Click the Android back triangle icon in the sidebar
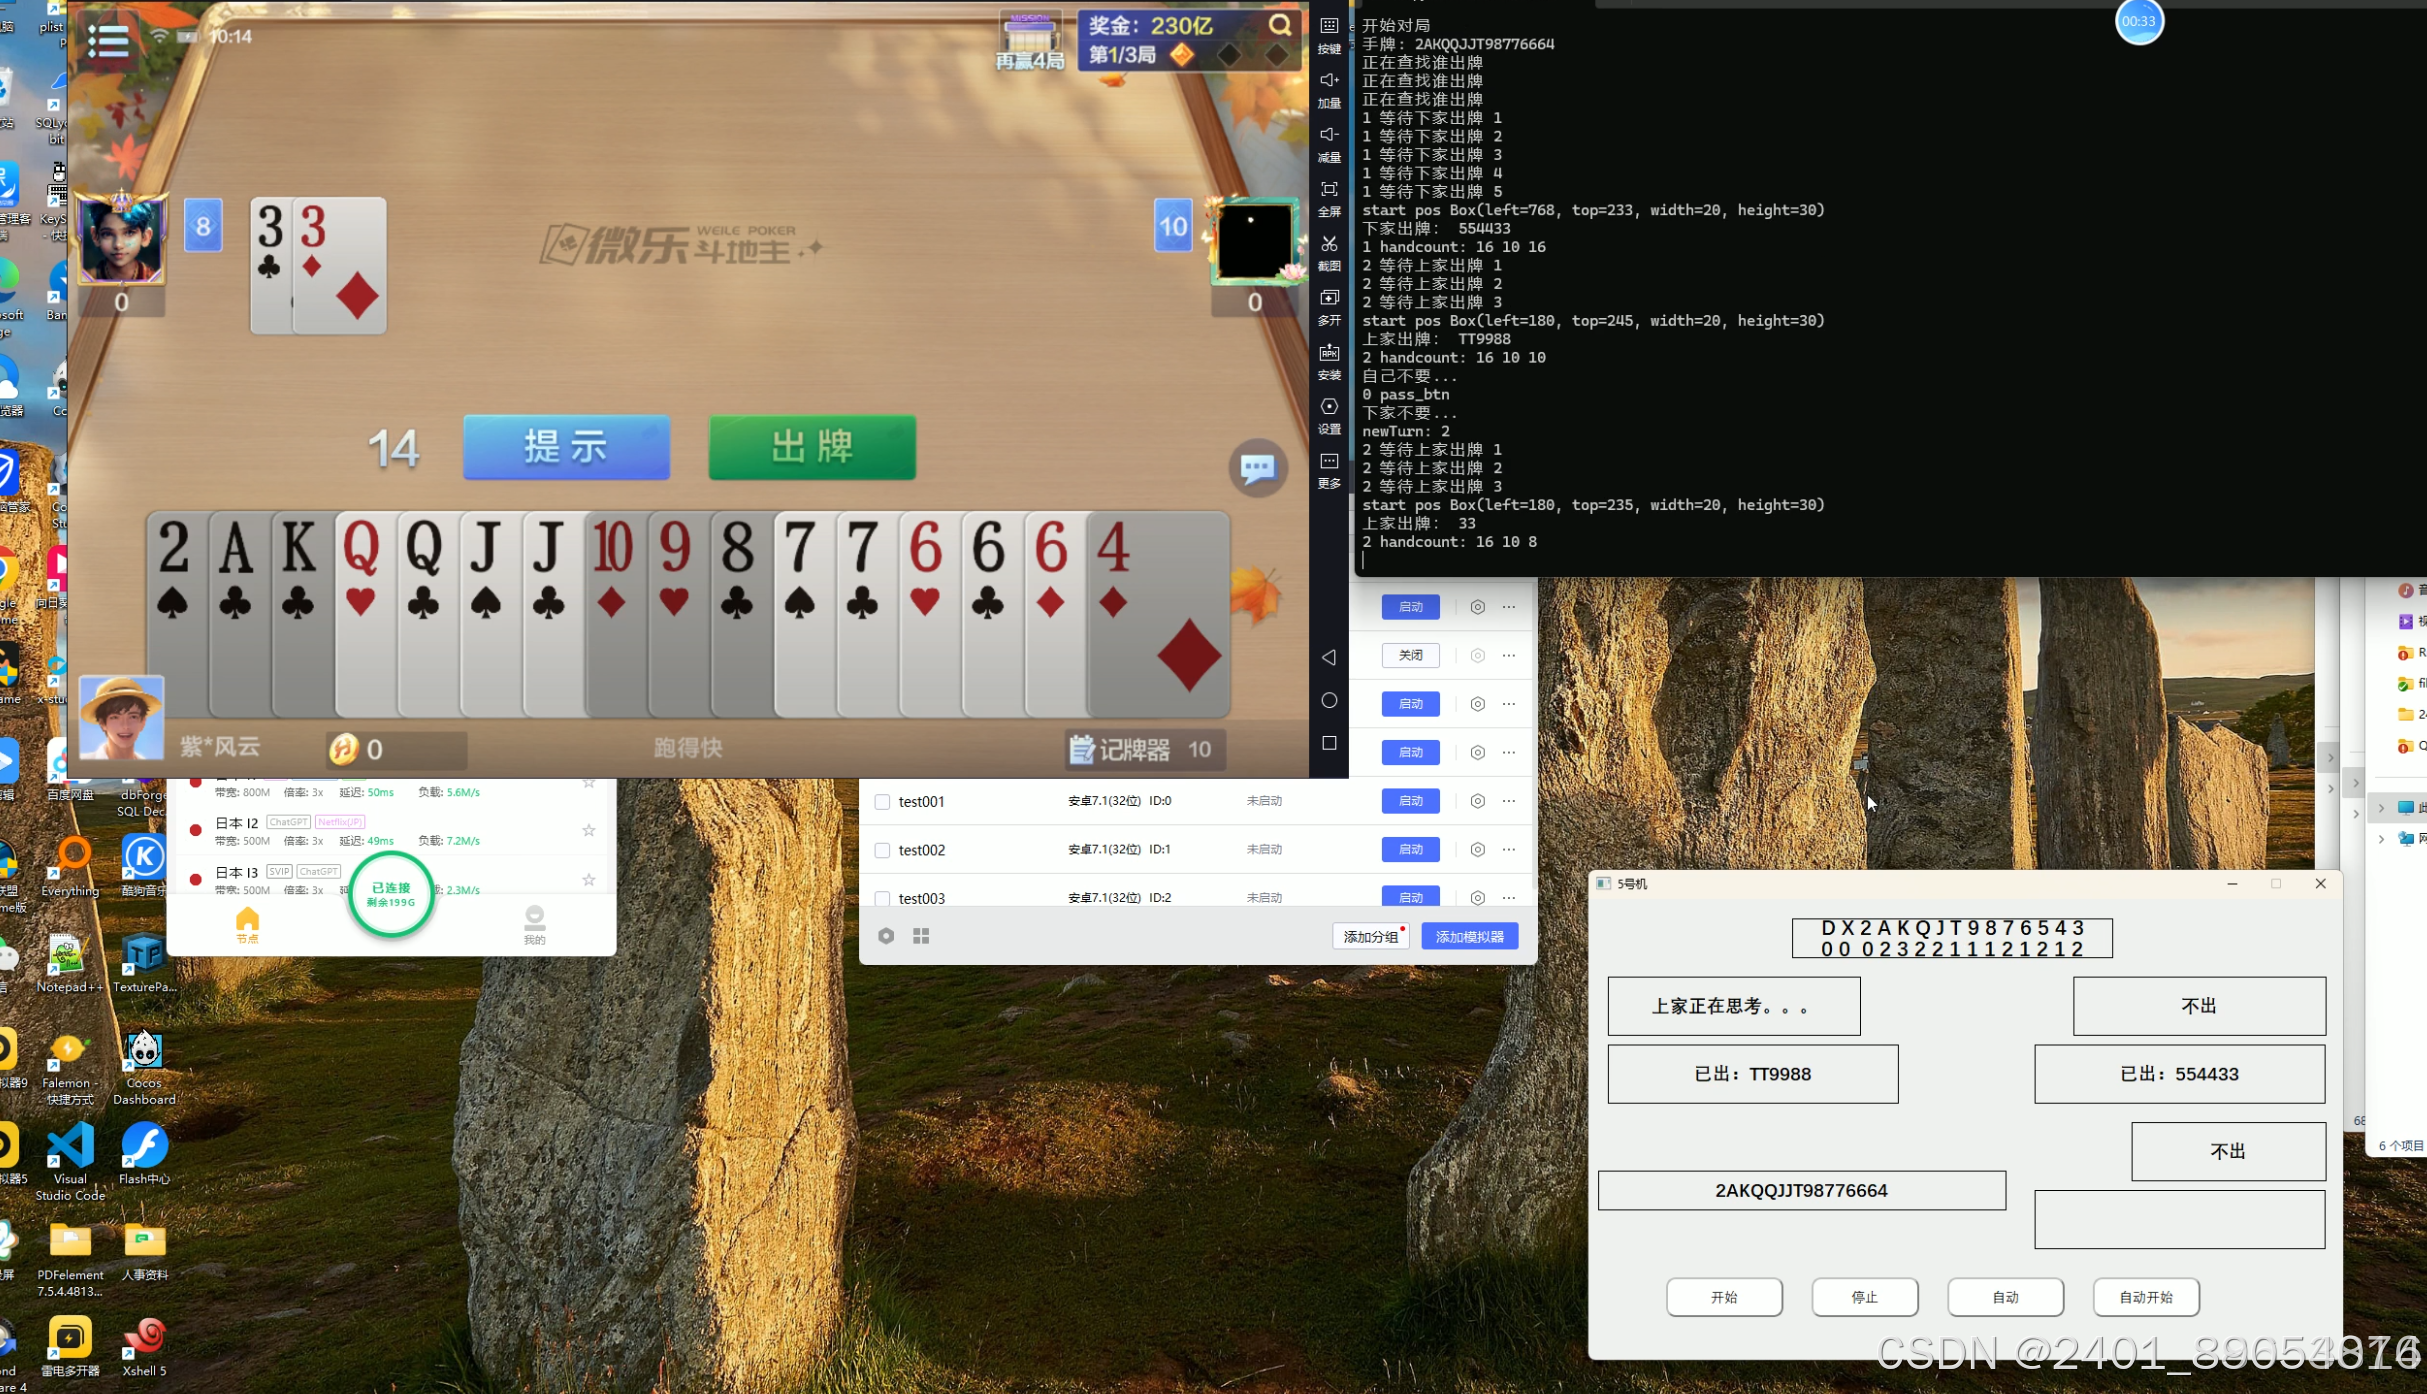 pos(1329,657)
